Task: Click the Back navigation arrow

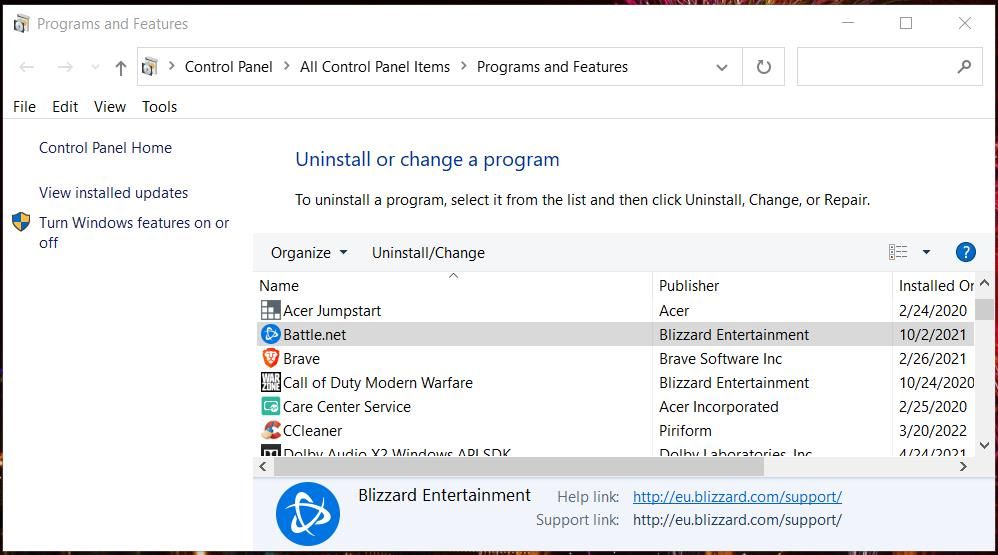Action: (x=27, y=67)
